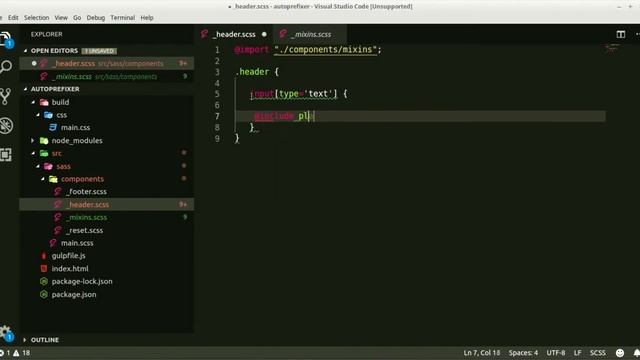Open _reset.scss in explorer tree
The image size is (640, 360).
(x=85, y=230)
